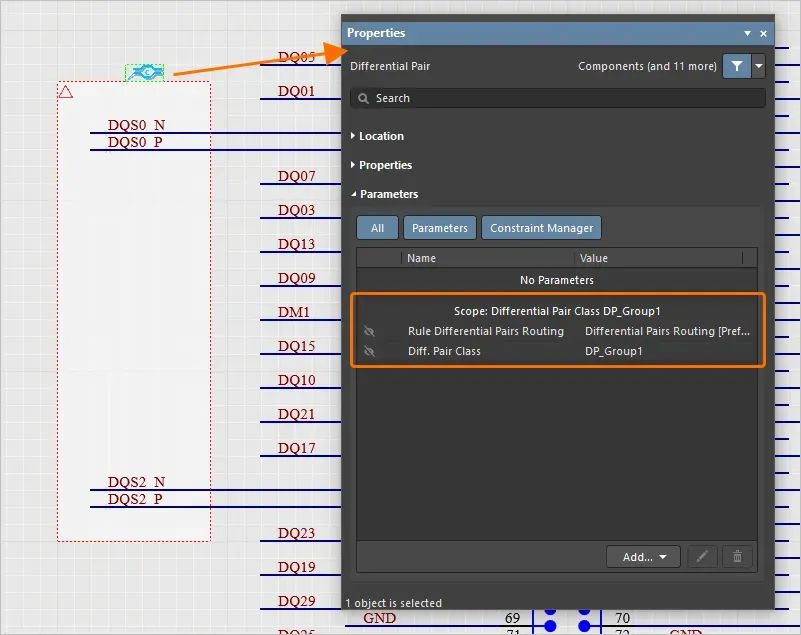Screen dimensions: 801x635
Task: Toggle visibility of Rule Differential Pairs Routing
Action: tap(369, 331)
